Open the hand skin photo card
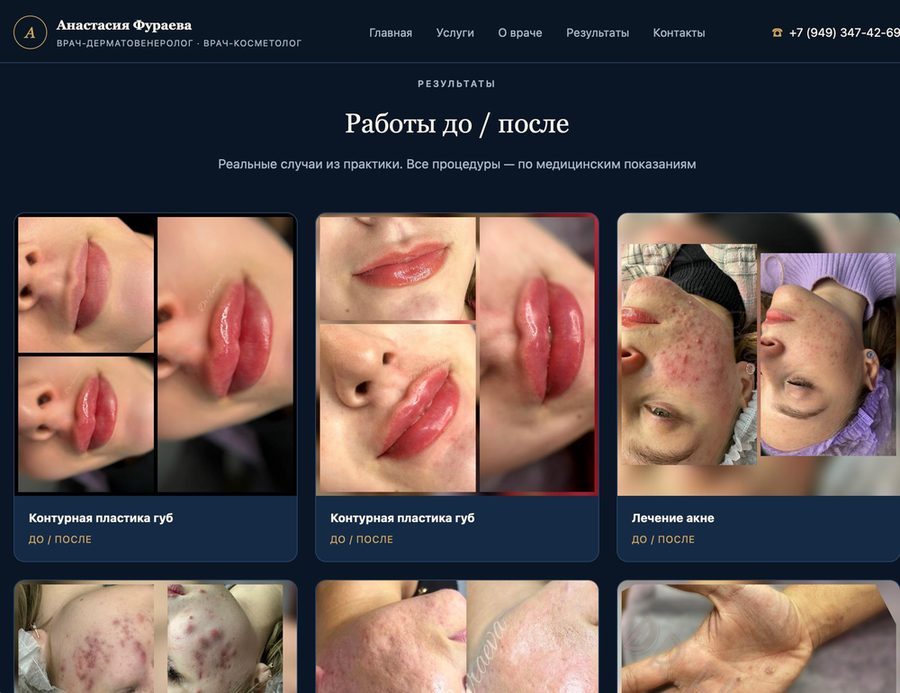The height and width of the screenshot is (693, 900). tap(758, 637)
